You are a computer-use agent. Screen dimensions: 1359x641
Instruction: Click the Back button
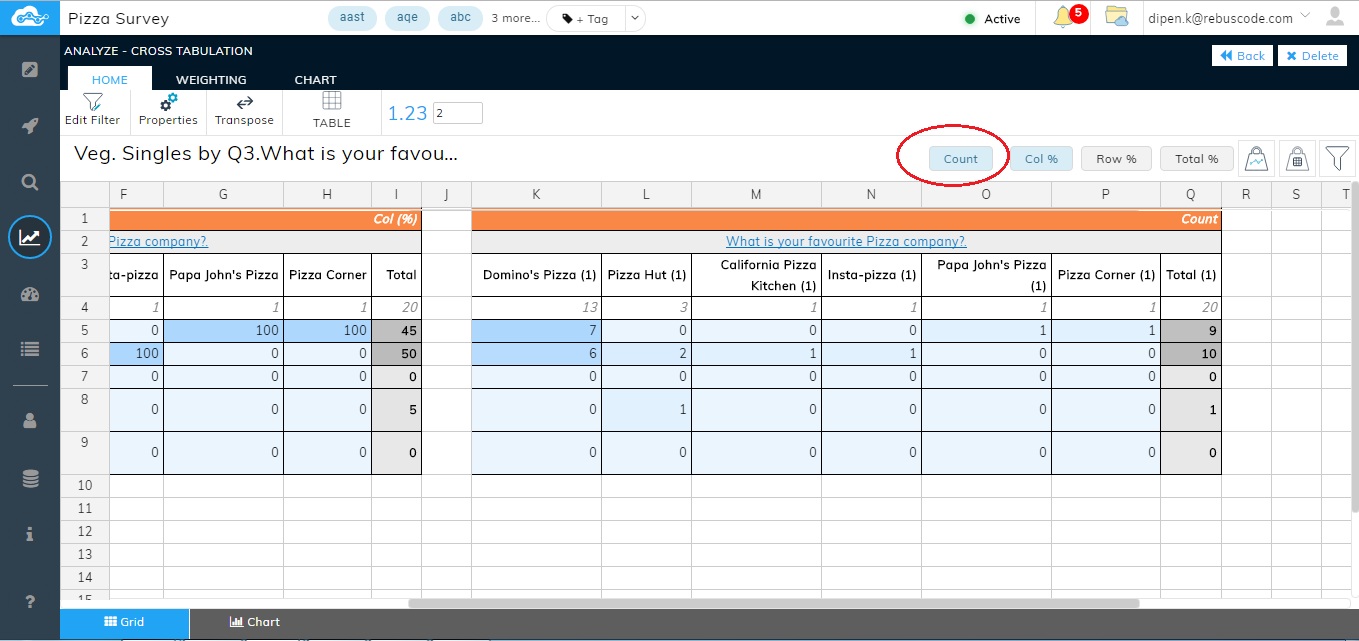click(1242, 56)
